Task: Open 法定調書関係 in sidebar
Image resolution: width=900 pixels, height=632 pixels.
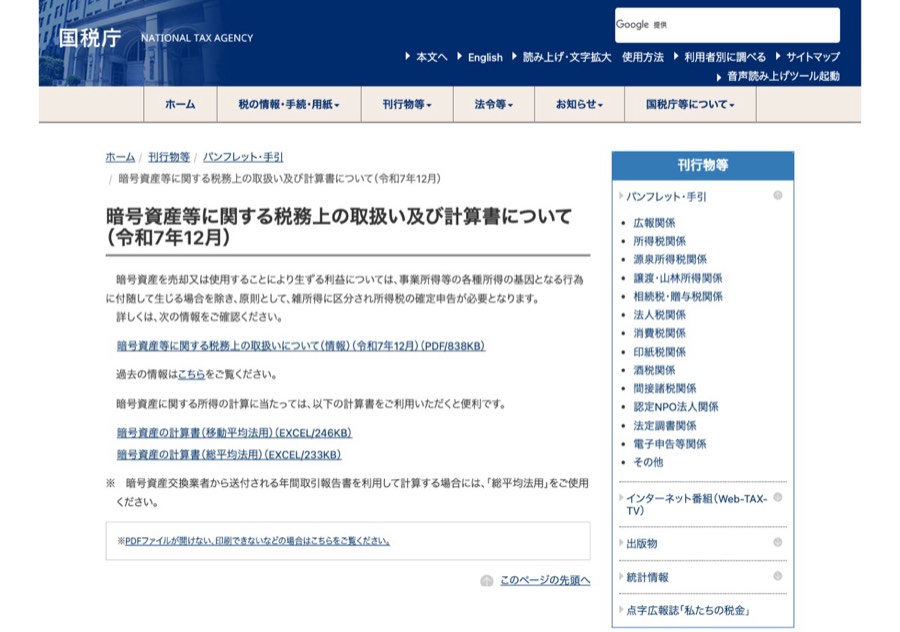Action: coord(664,425)
